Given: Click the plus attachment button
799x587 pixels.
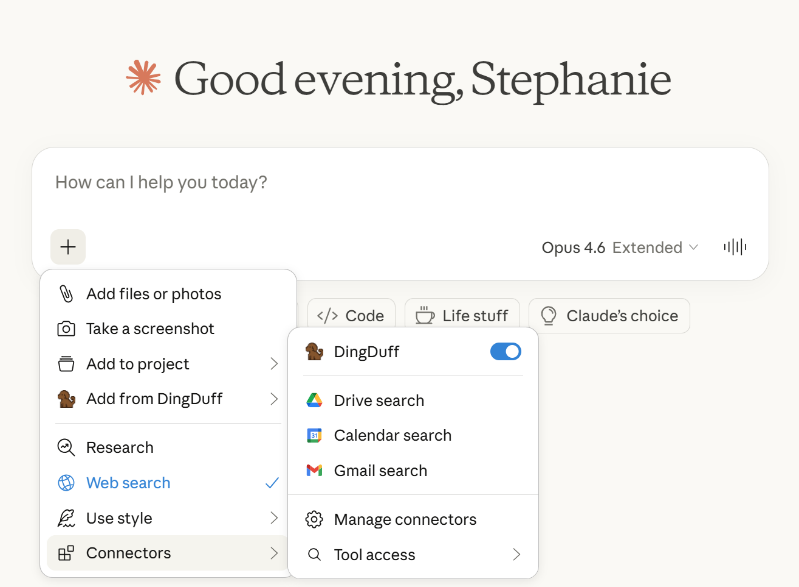Looking at the screenshot, I should 68,247.
